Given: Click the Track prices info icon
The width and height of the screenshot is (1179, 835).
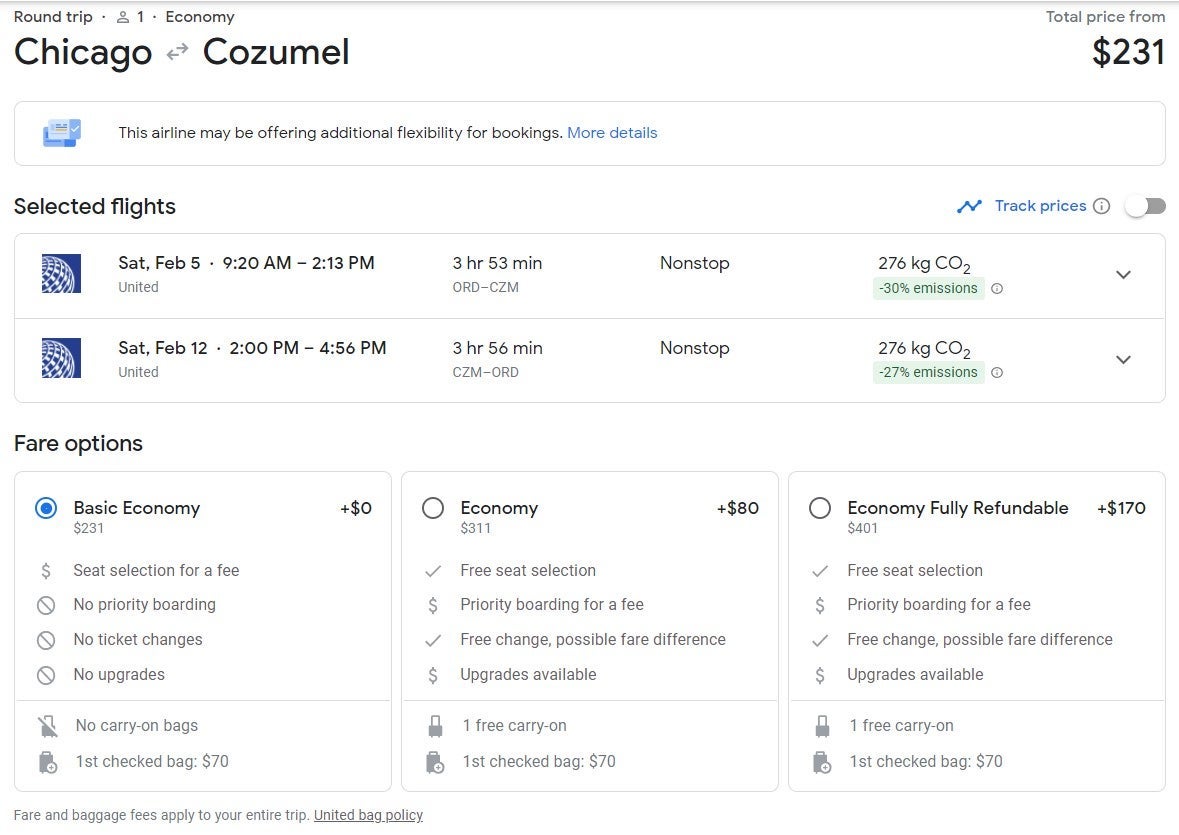Looking at the screenshot, I should tap(1101, 206).
